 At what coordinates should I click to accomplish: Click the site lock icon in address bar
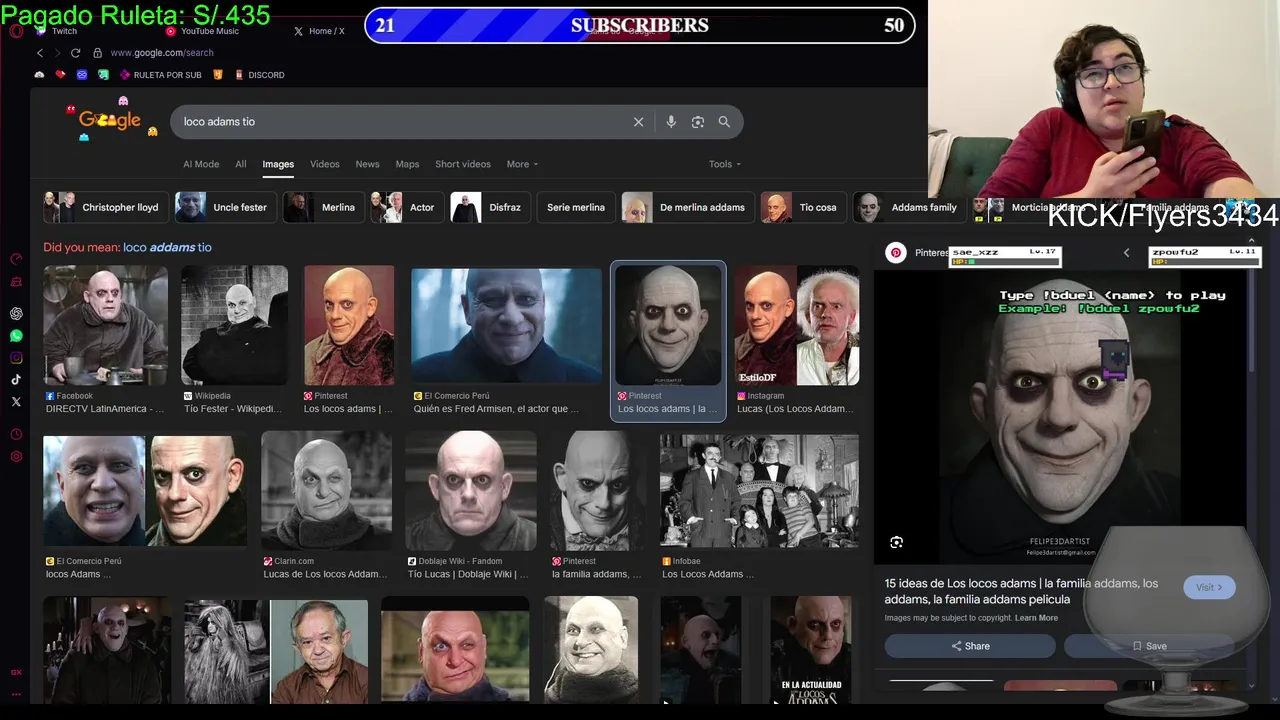(x=97, y=53)
